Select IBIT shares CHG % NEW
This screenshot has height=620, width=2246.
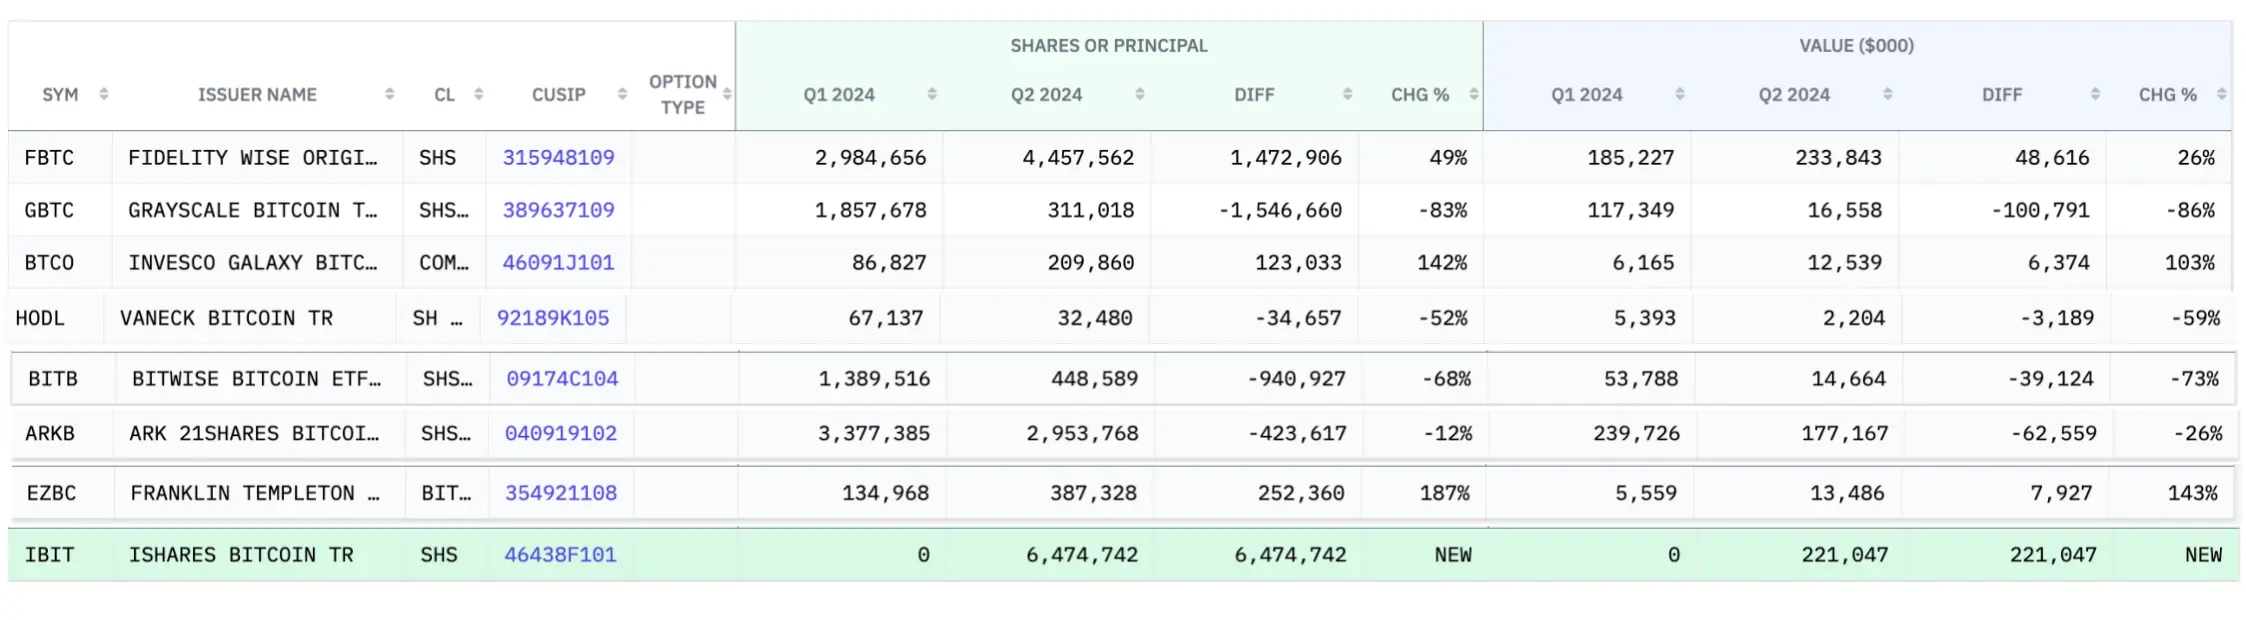coord(1453,555)
